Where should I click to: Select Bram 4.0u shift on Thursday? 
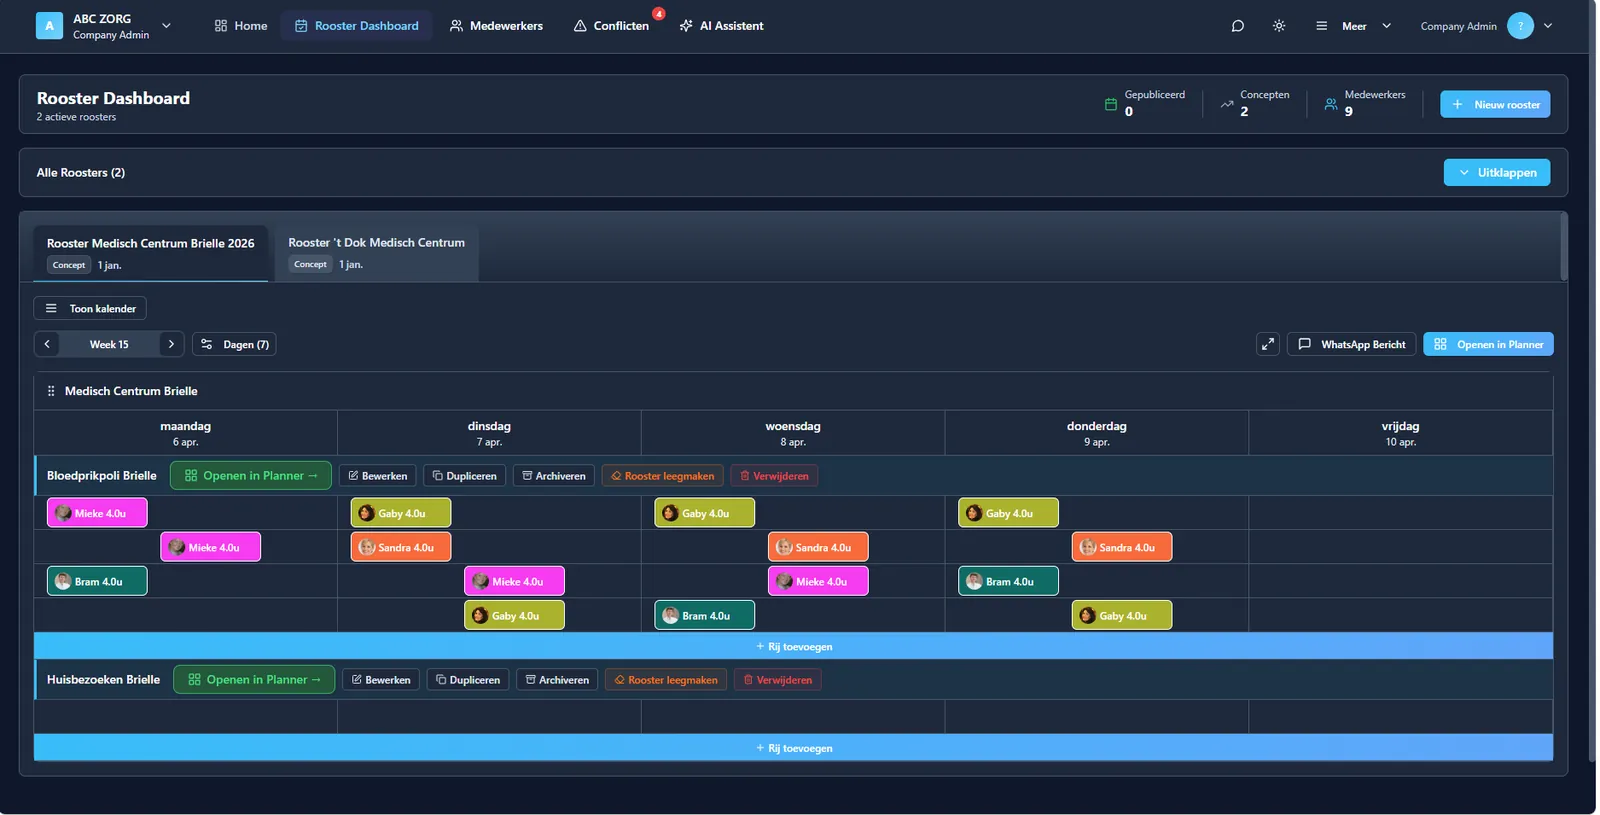pyautogui.click(x=1008, y=581)
